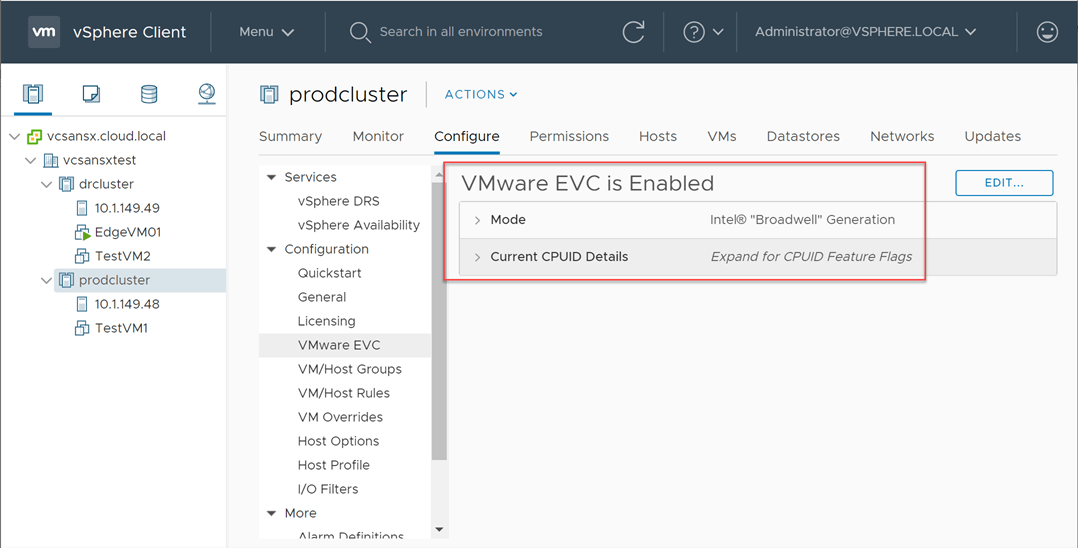Image resolution: width=1078 pixels, height=548 pixels.
Task: Click the running VM icon for EdgeVM01
Action: click(x=82, y=232)
